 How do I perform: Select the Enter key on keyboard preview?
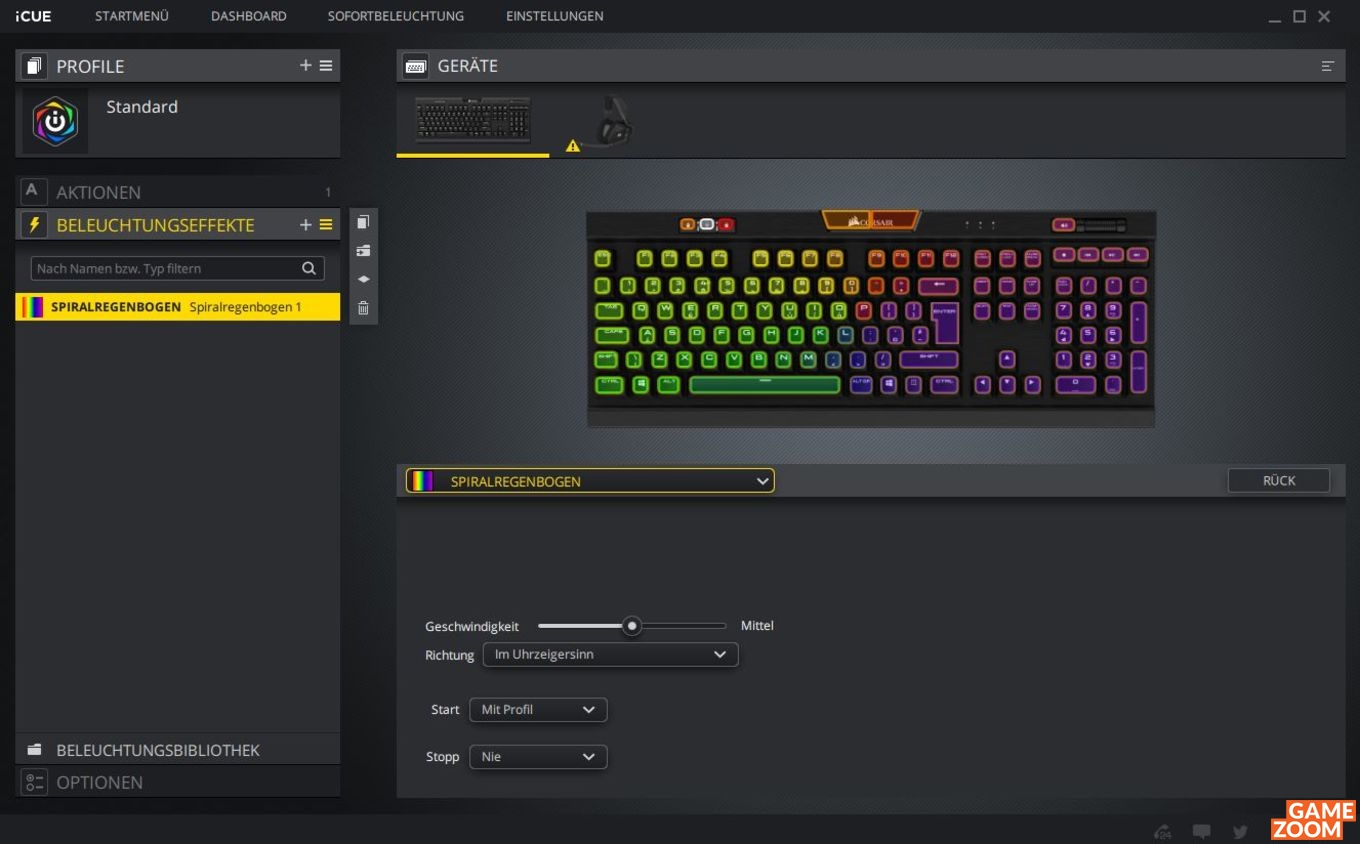click(944, 322)
